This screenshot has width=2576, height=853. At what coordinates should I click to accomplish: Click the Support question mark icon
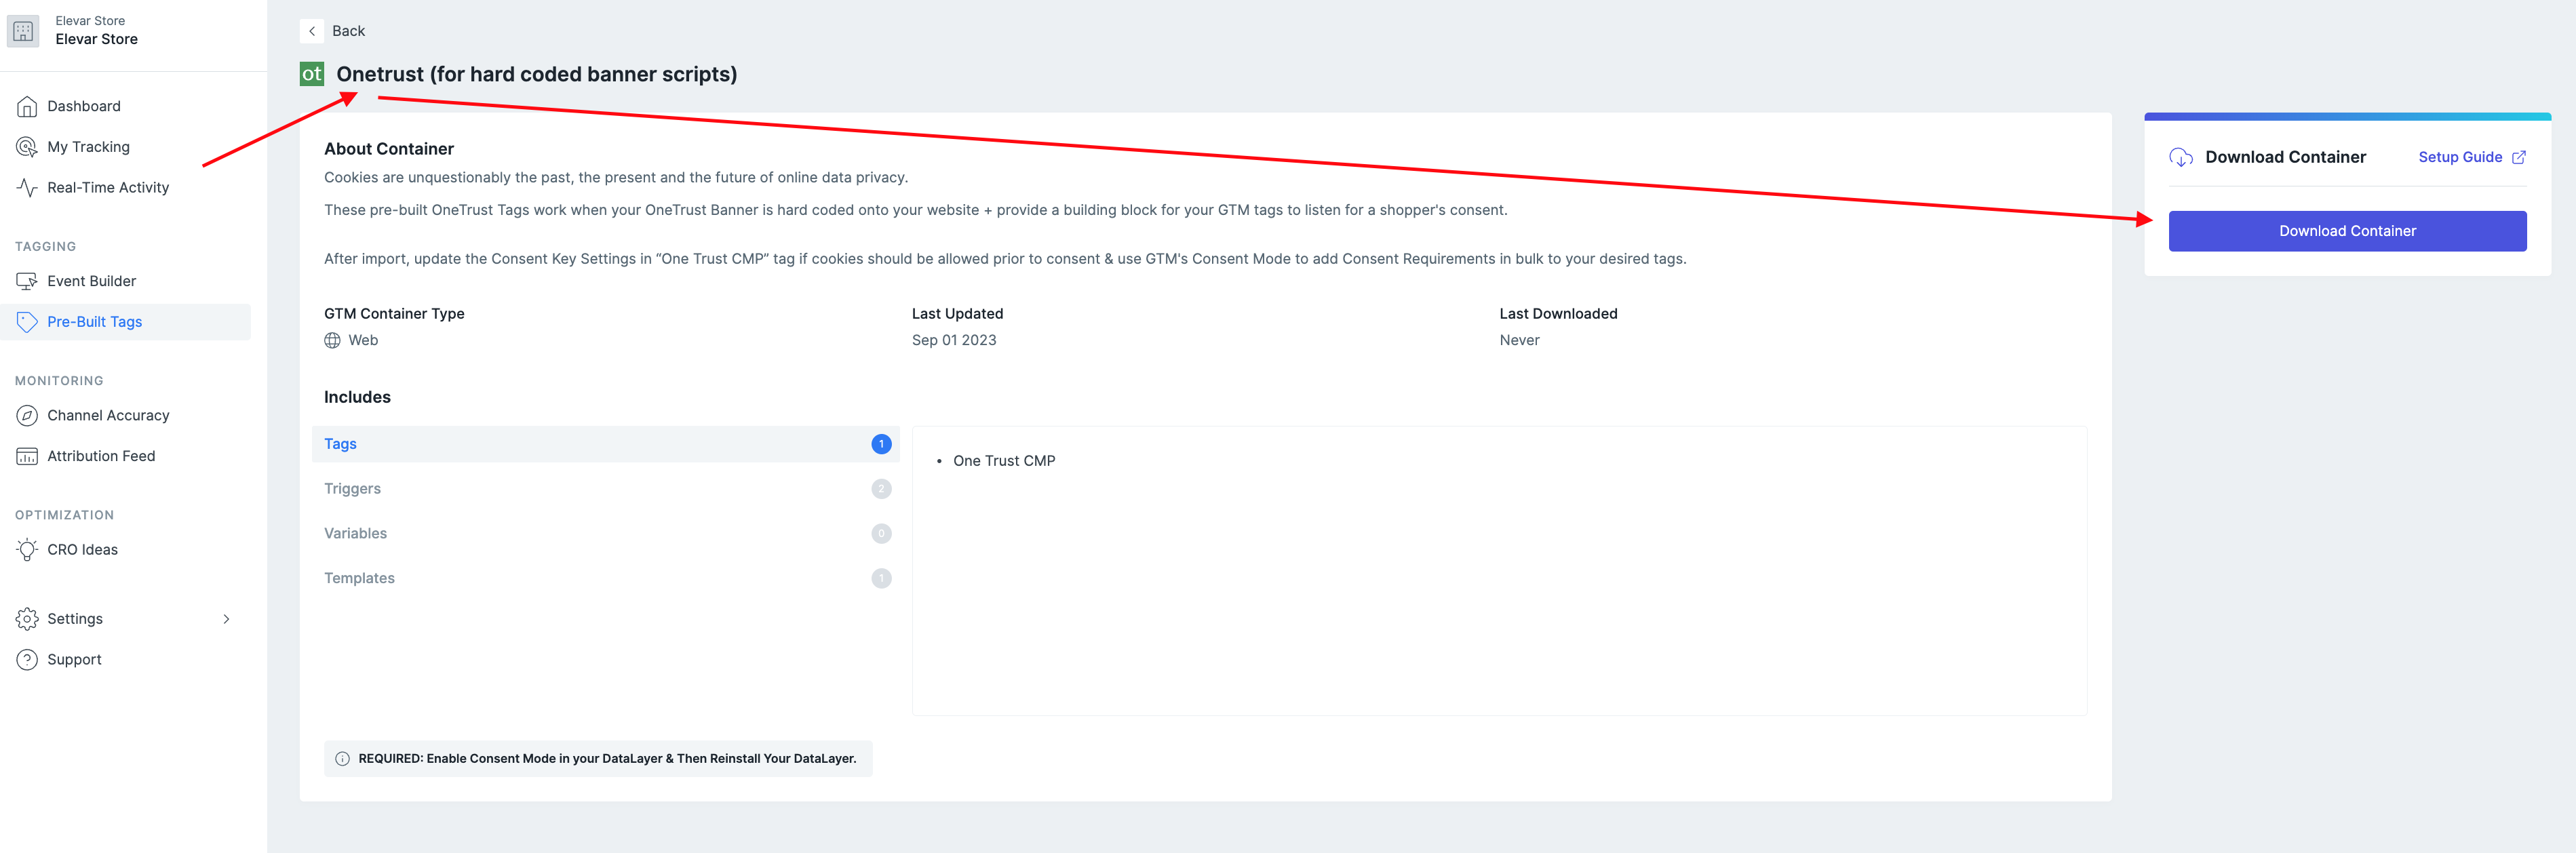pos(27,660)
